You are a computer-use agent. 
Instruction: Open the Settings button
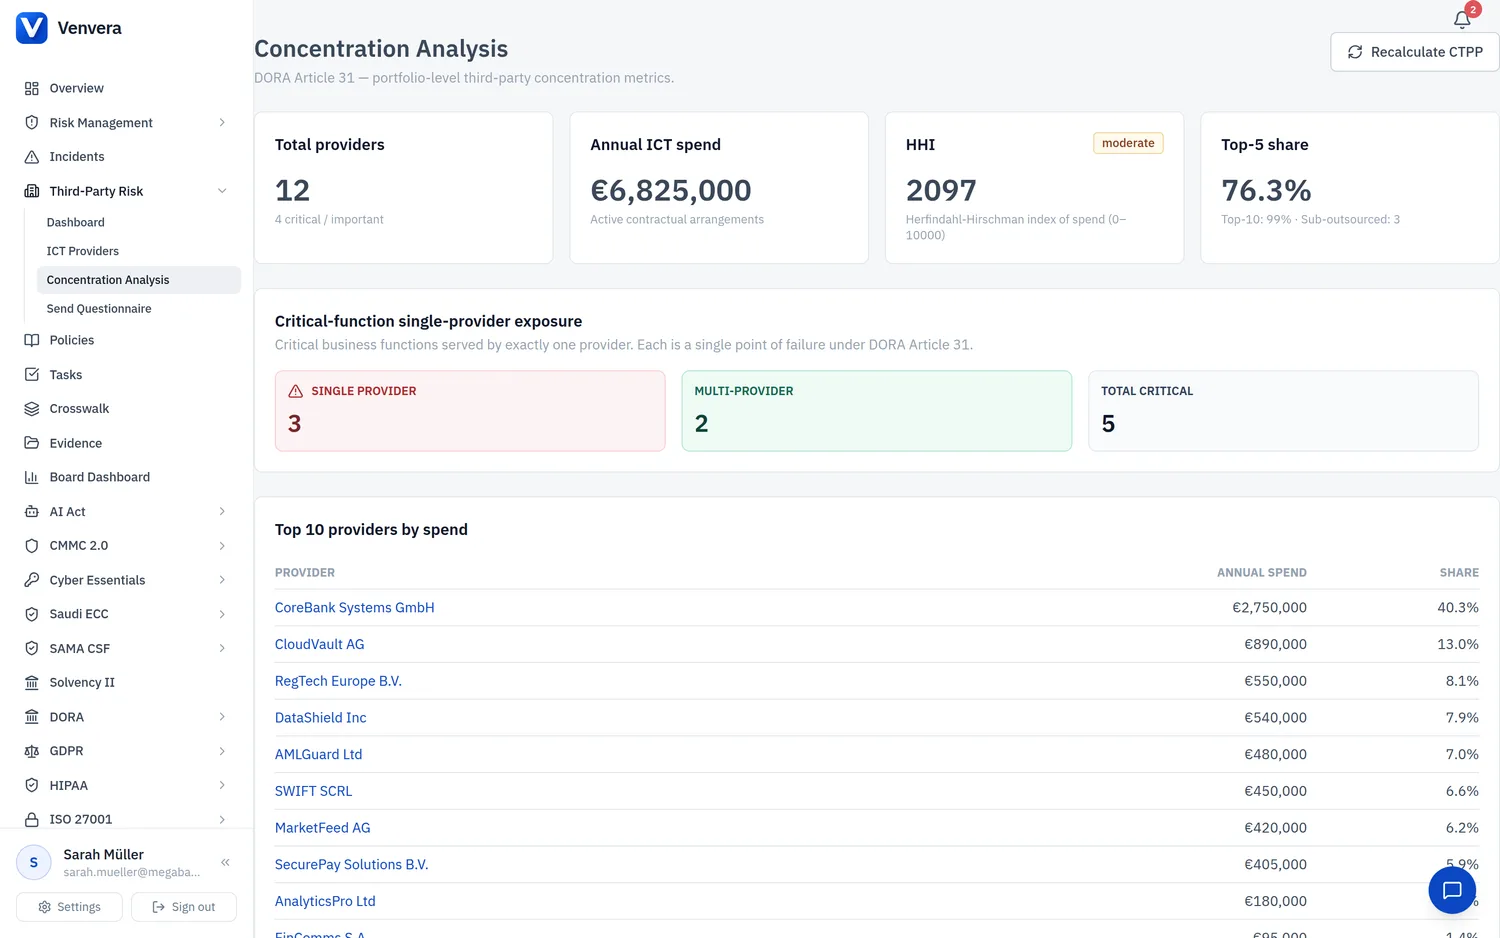(x=69, y=907)
